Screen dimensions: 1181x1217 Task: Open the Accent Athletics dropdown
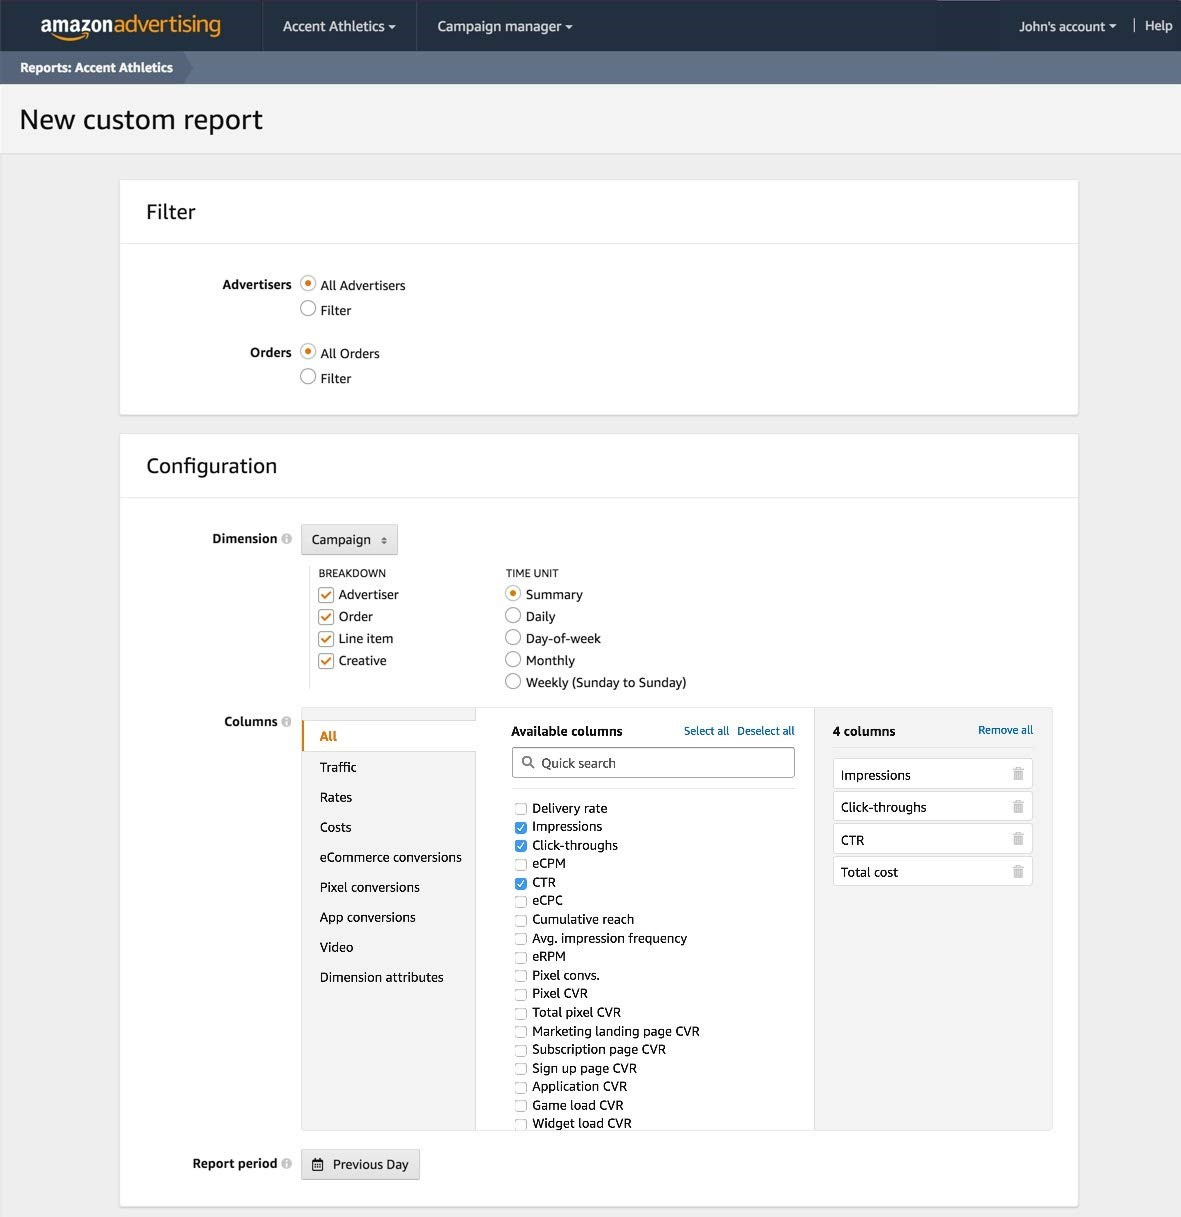pyautogui.click(x=339, y=27)
